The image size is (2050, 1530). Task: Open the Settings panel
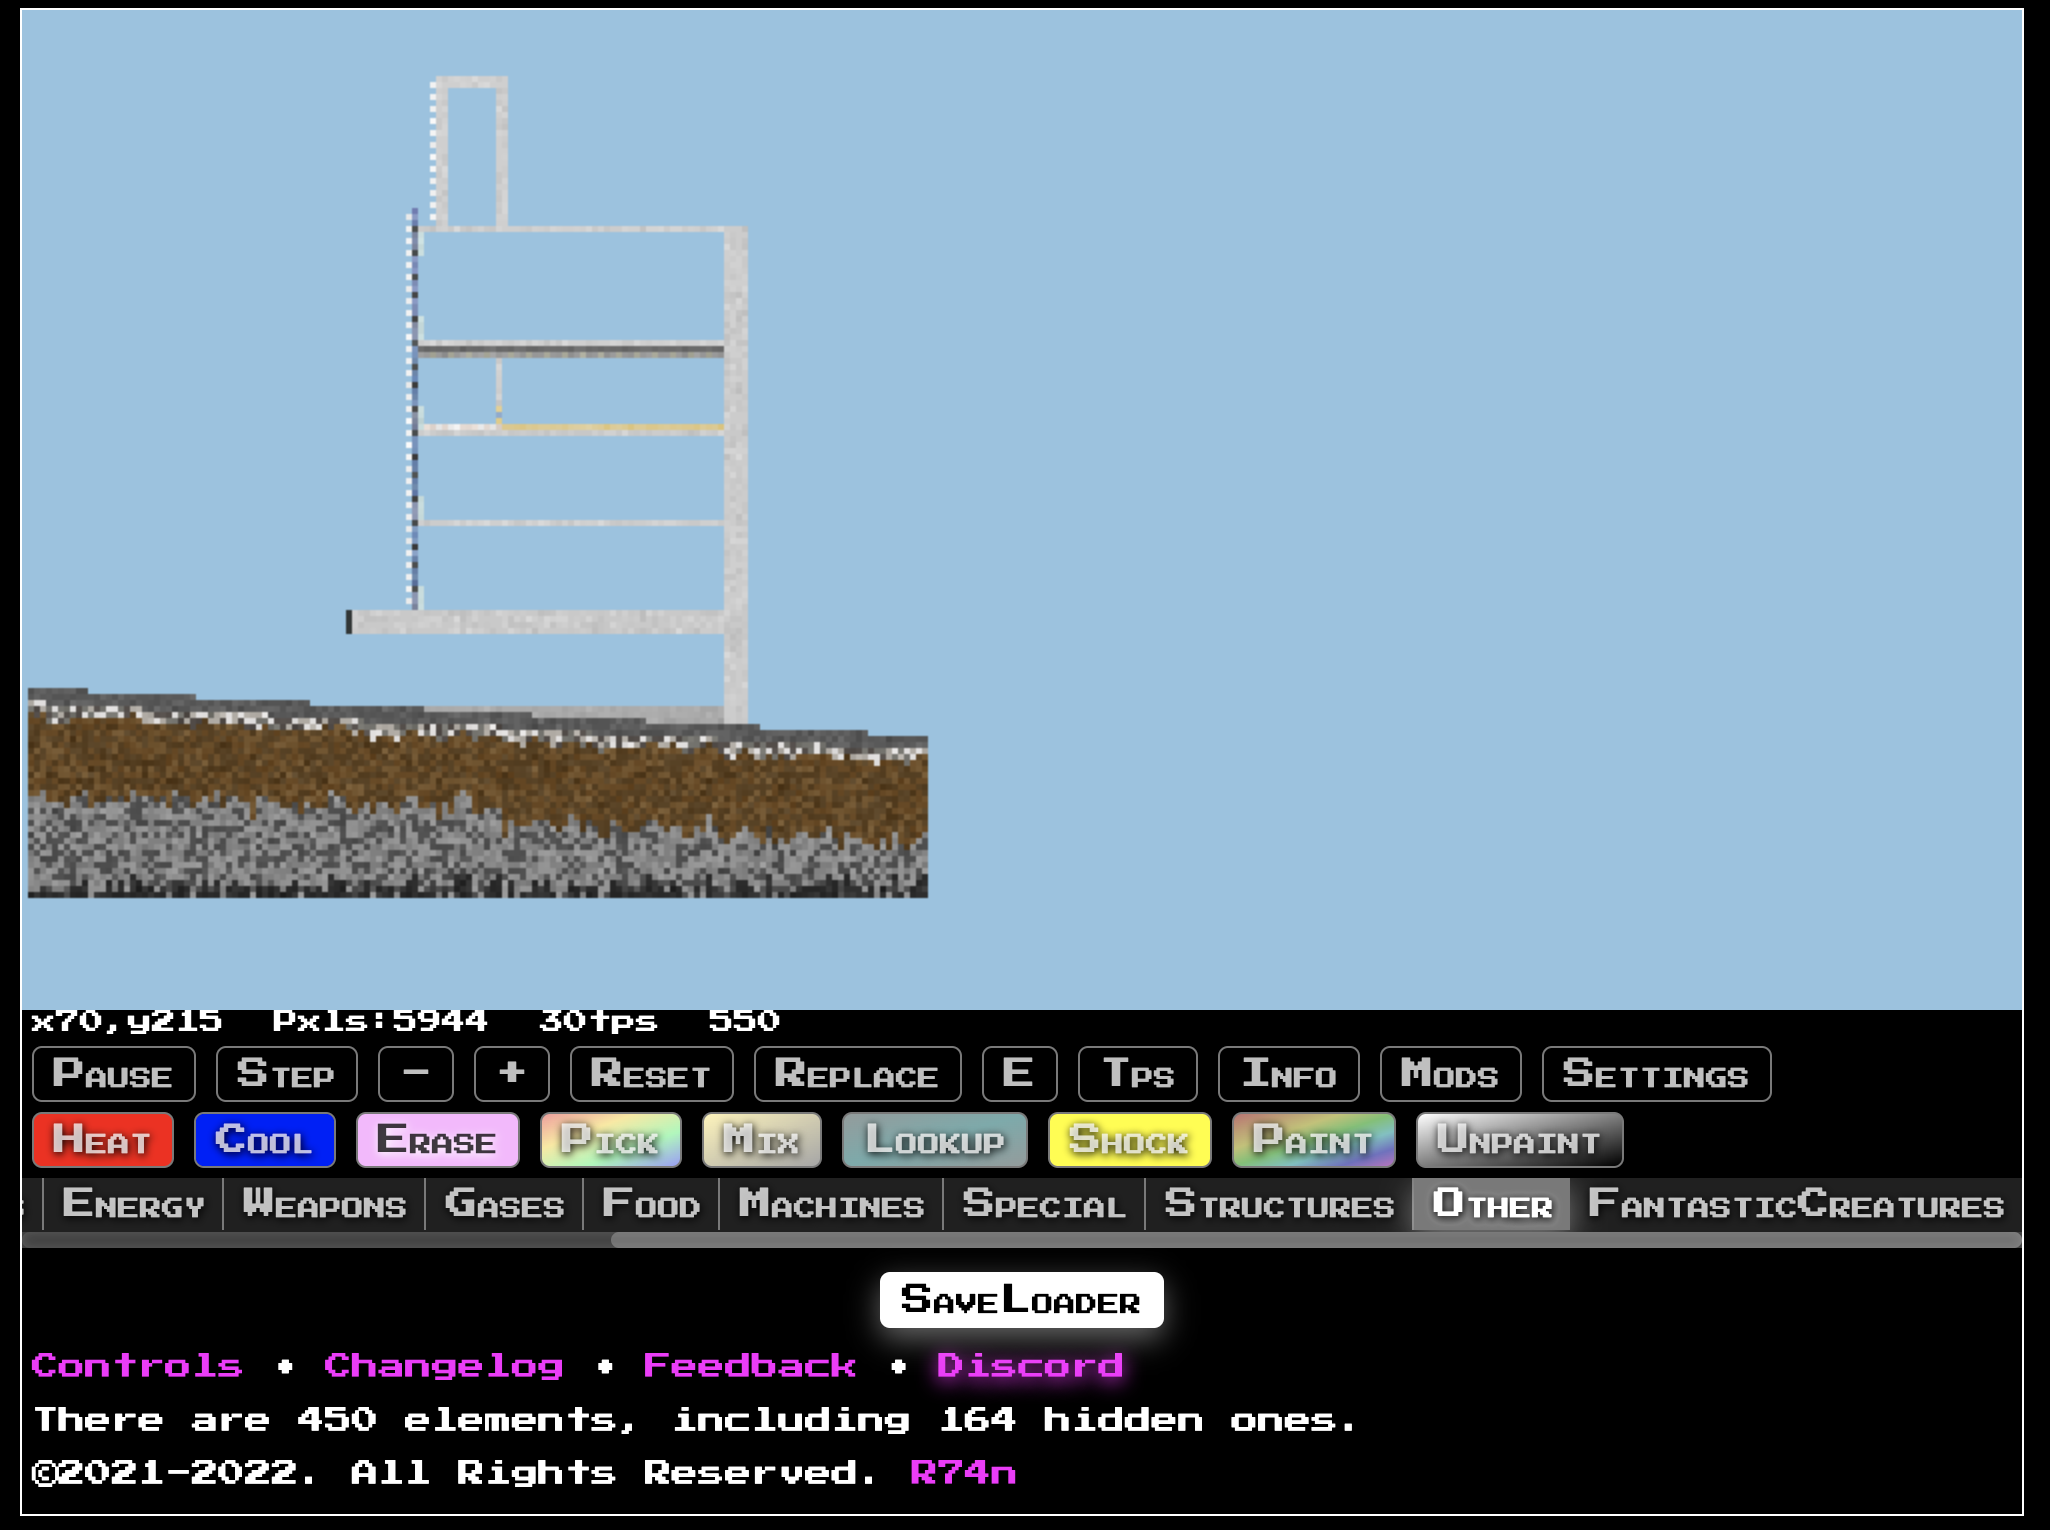point(1656,1074)
